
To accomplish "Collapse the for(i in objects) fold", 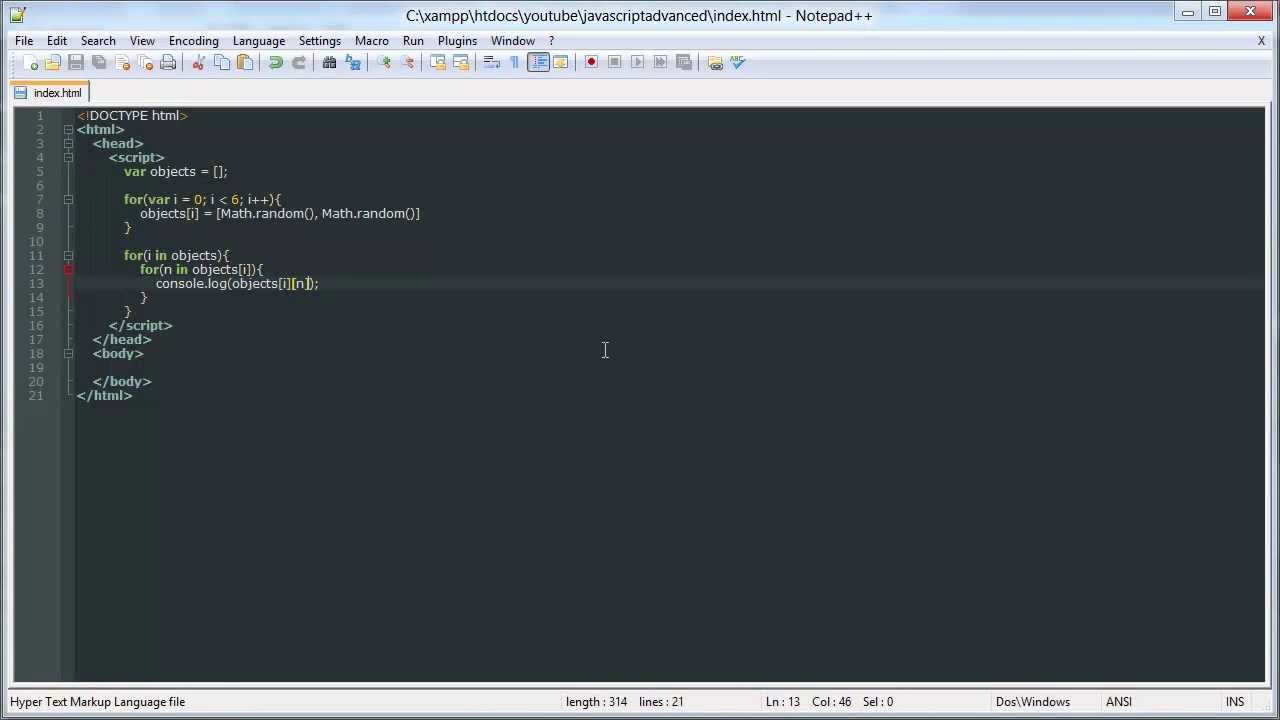I will pos(68,256).
